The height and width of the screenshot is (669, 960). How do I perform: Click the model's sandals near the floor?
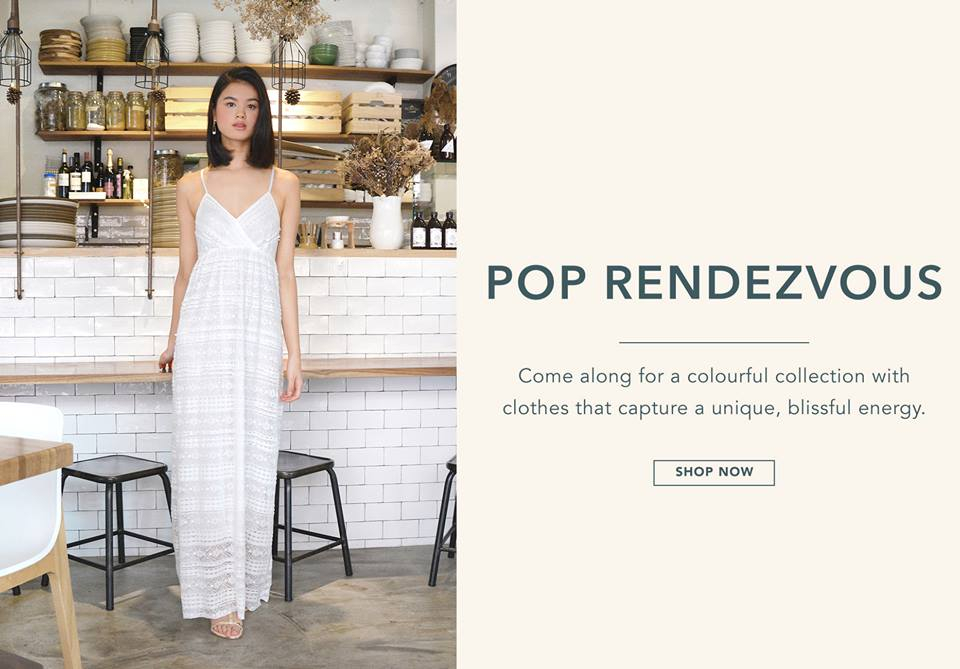[x=227, y=628]
